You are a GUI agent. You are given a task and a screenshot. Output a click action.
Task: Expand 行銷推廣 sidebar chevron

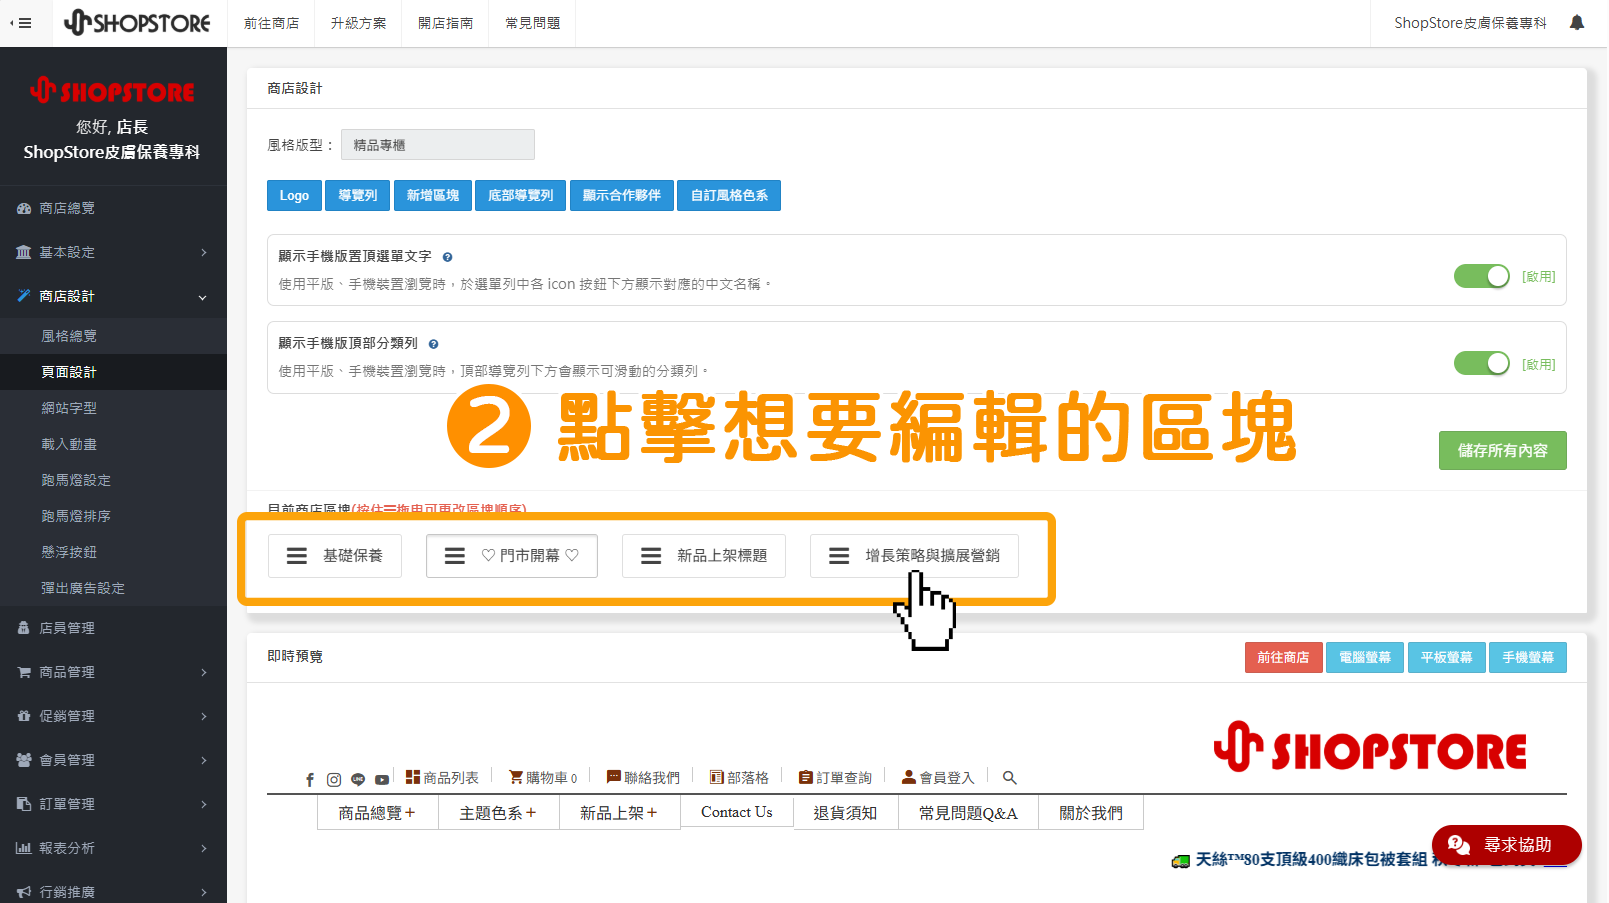point(203,892)
